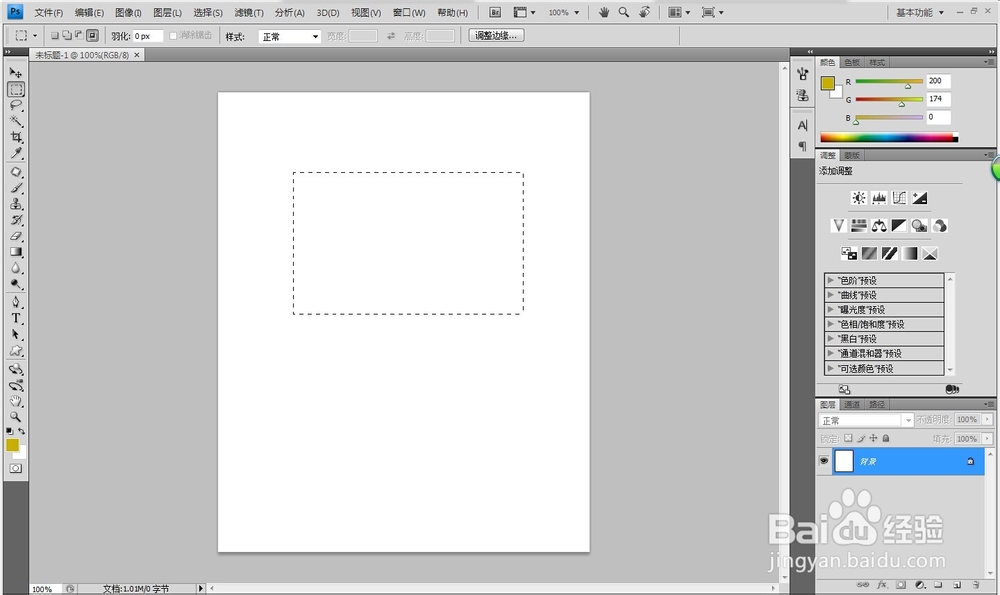Add an Exposure adjustment
Screen dimensions: 1000x595
920,198
